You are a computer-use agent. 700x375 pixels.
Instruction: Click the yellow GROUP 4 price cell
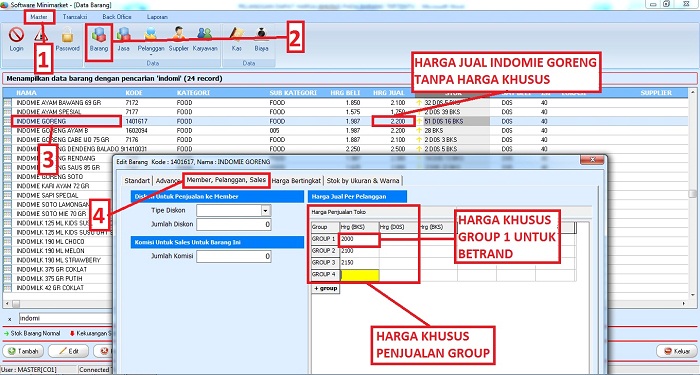pyautogui.click(x=359, y=275)
